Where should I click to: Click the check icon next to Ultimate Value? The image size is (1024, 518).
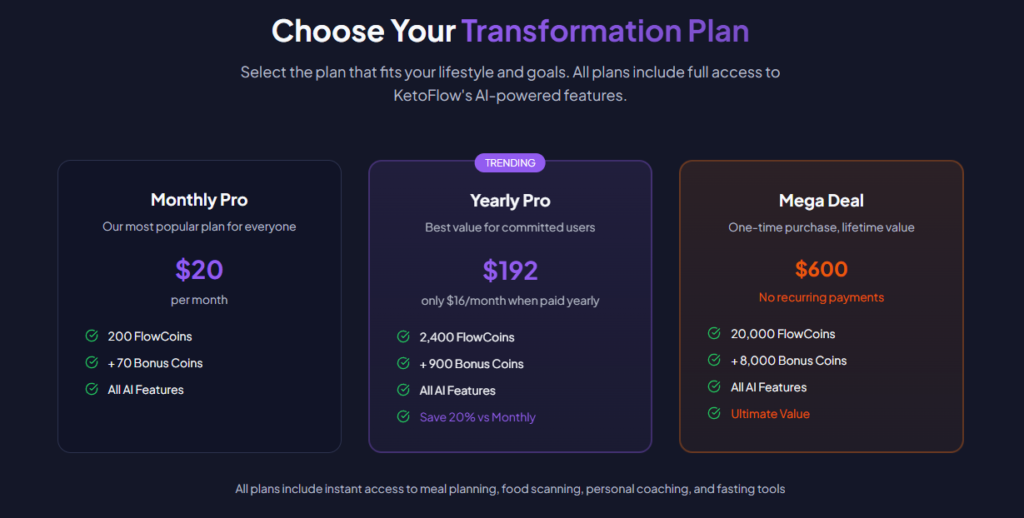(x=714, y=413)
